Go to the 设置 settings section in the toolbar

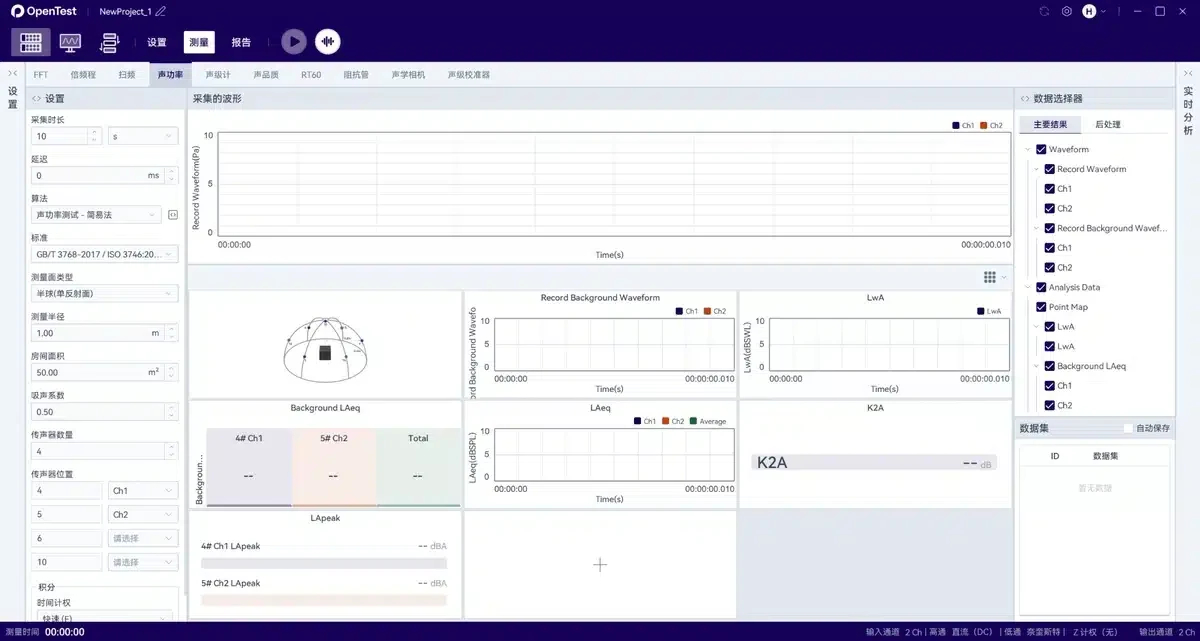pos(157,42)
